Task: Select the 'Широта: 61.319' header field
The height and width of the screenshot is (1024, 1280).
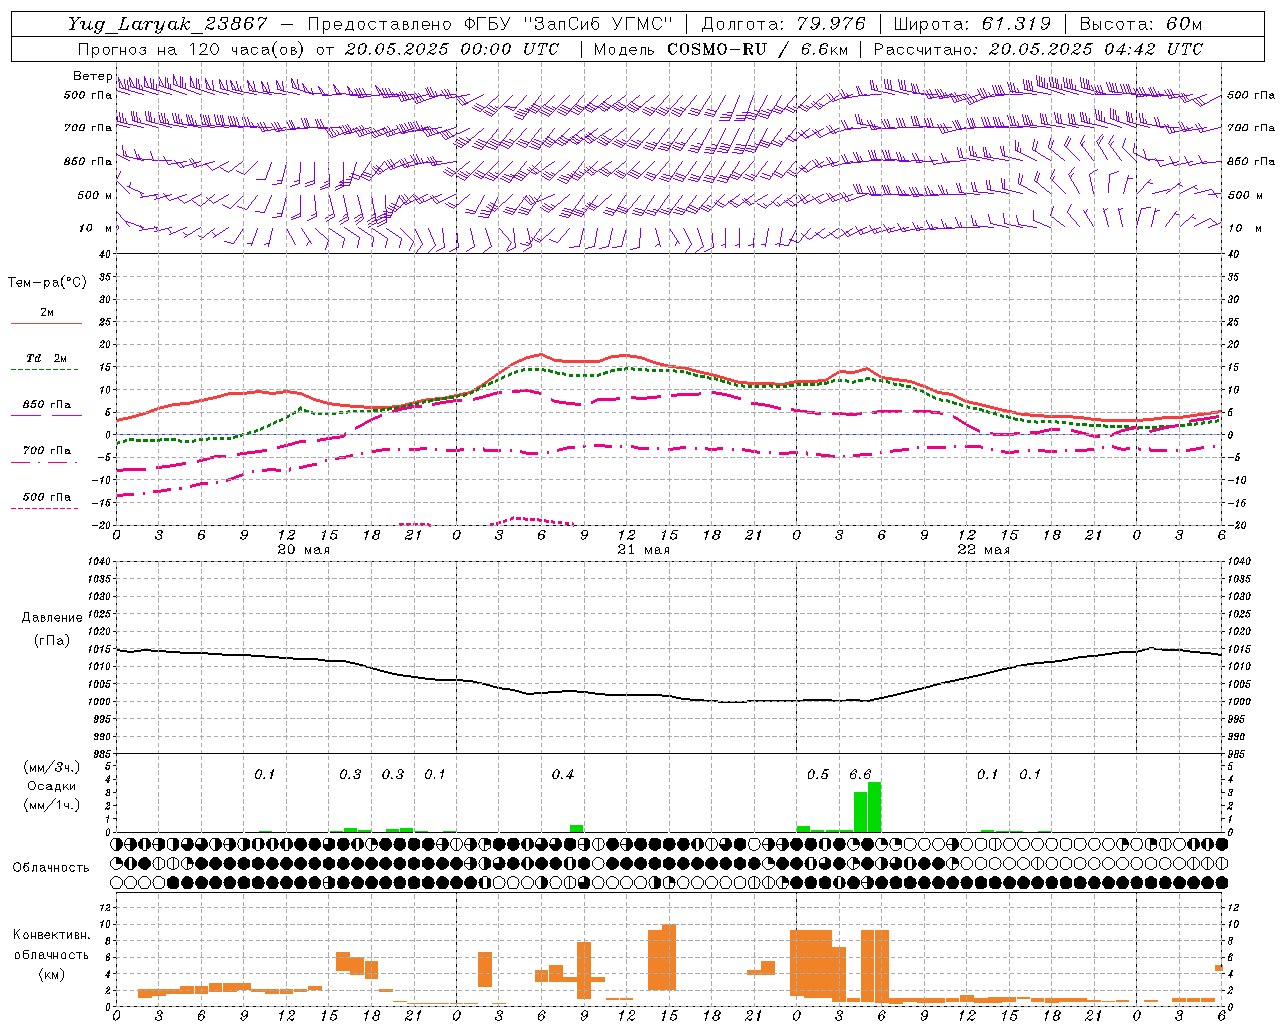Action: pyautogui.click(x=972, y=24)
